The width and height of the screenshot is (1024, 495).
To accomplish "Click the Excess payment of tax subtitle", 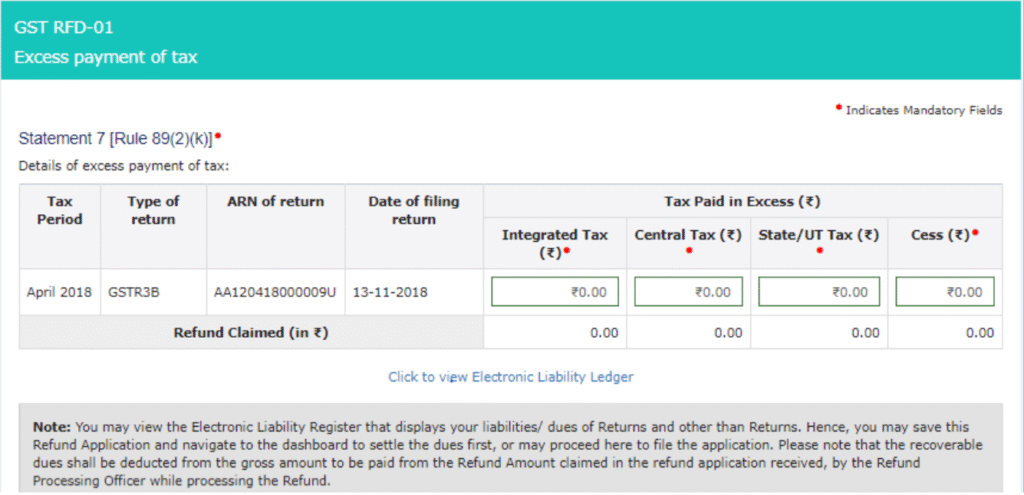I will pos(106,57).
